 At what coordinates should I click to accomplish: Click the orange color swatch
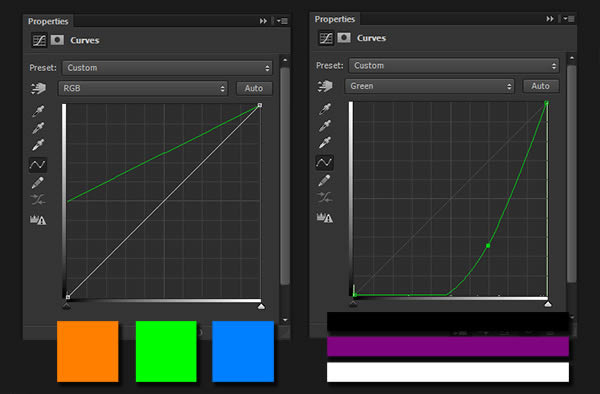[x=88, y=351]
